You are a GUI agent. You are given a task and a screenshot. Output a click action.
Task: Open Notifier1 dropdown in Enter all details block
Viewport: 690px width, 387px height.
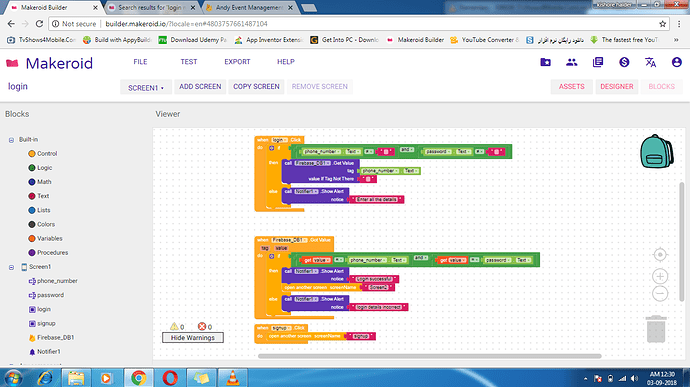[x=306, y=192]
